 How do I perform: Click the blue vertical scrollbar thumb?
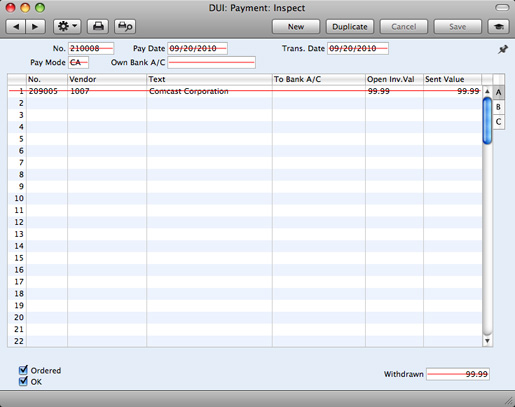click(487, 121)
